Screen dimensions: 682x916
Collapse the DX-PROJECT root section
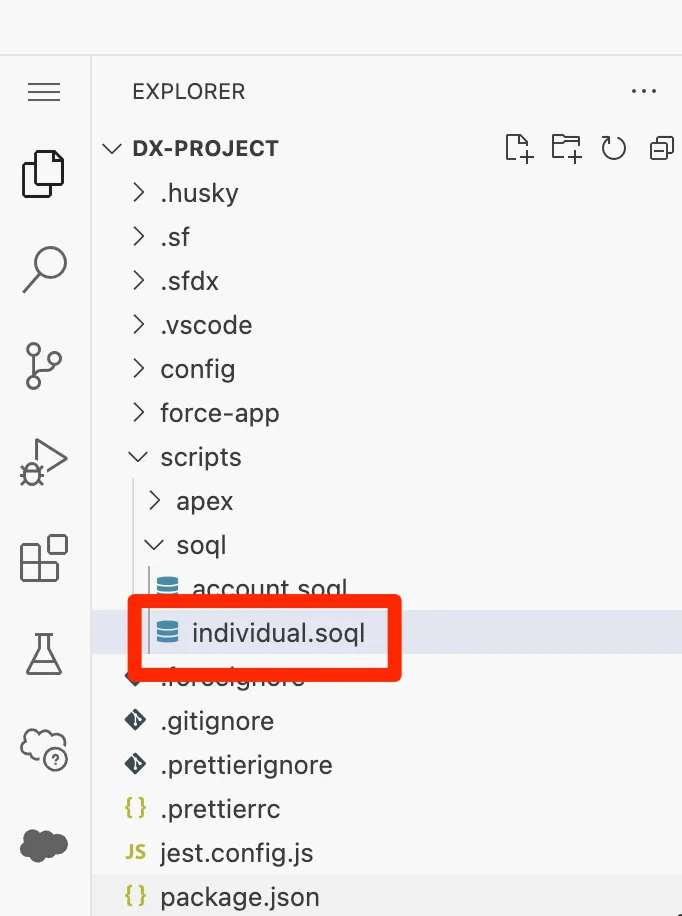tap(205, 148)
